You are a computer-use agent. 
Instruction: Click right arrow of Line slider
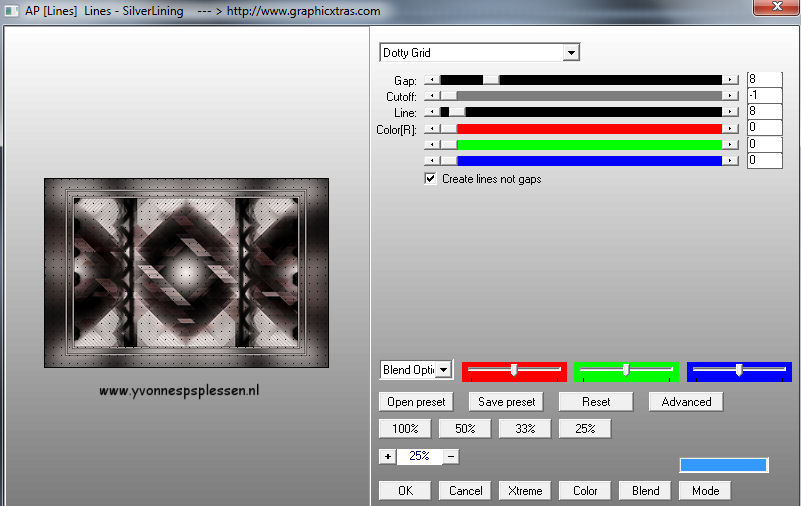(x=731, y=112)
